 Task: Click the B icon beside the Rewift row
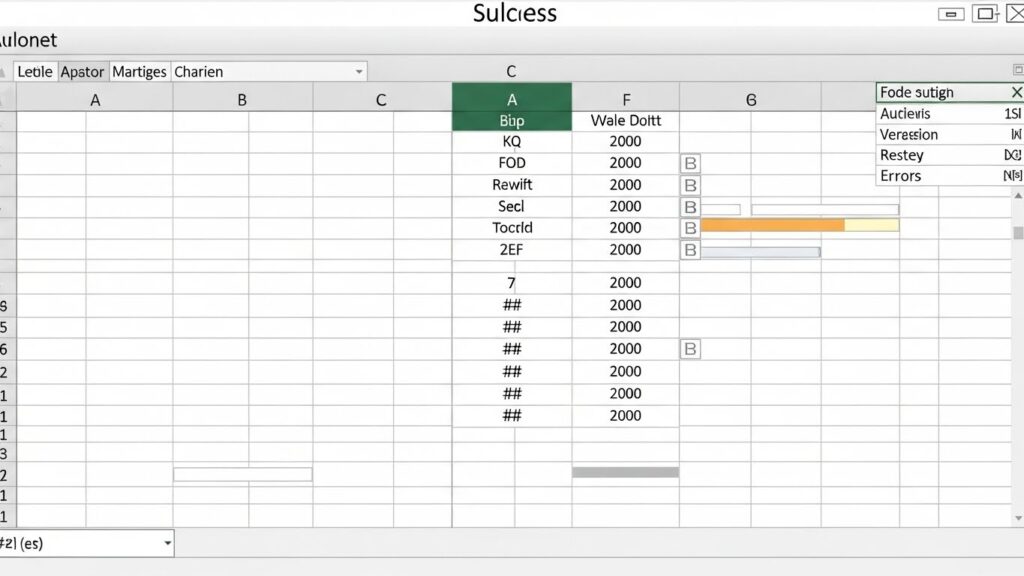[x=690, y=185]
